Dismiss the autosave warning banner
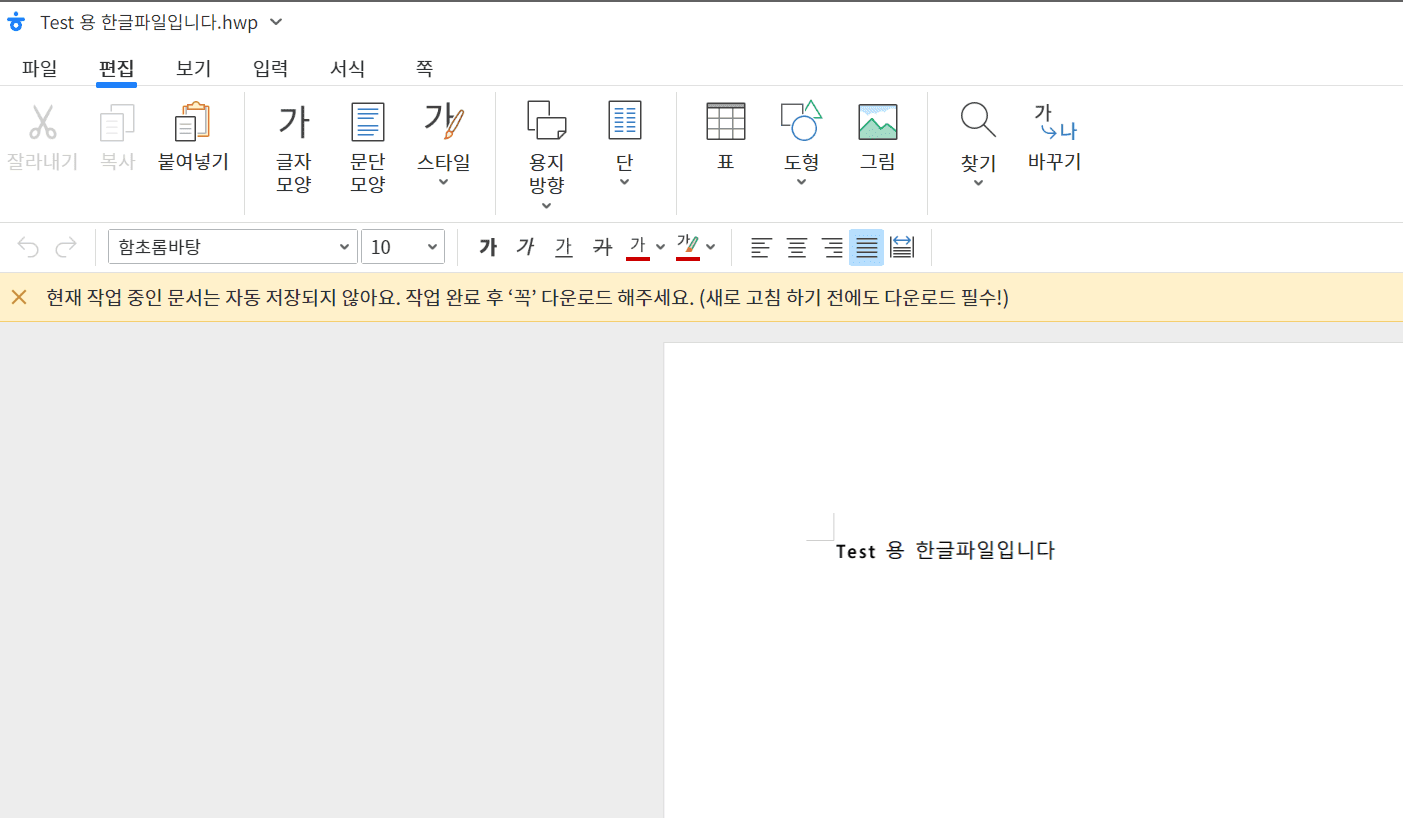 [x=18, y=296]
